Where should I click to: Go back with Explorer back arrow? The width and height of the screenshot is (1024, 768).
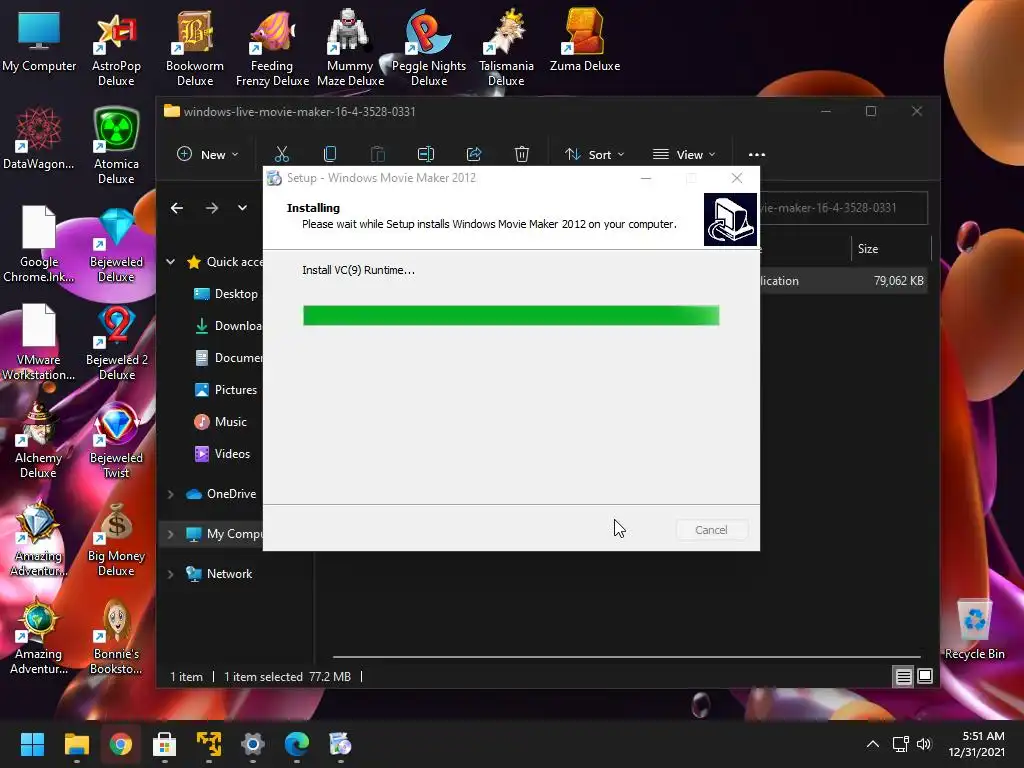pyautogui.click(x=176, y=208)
